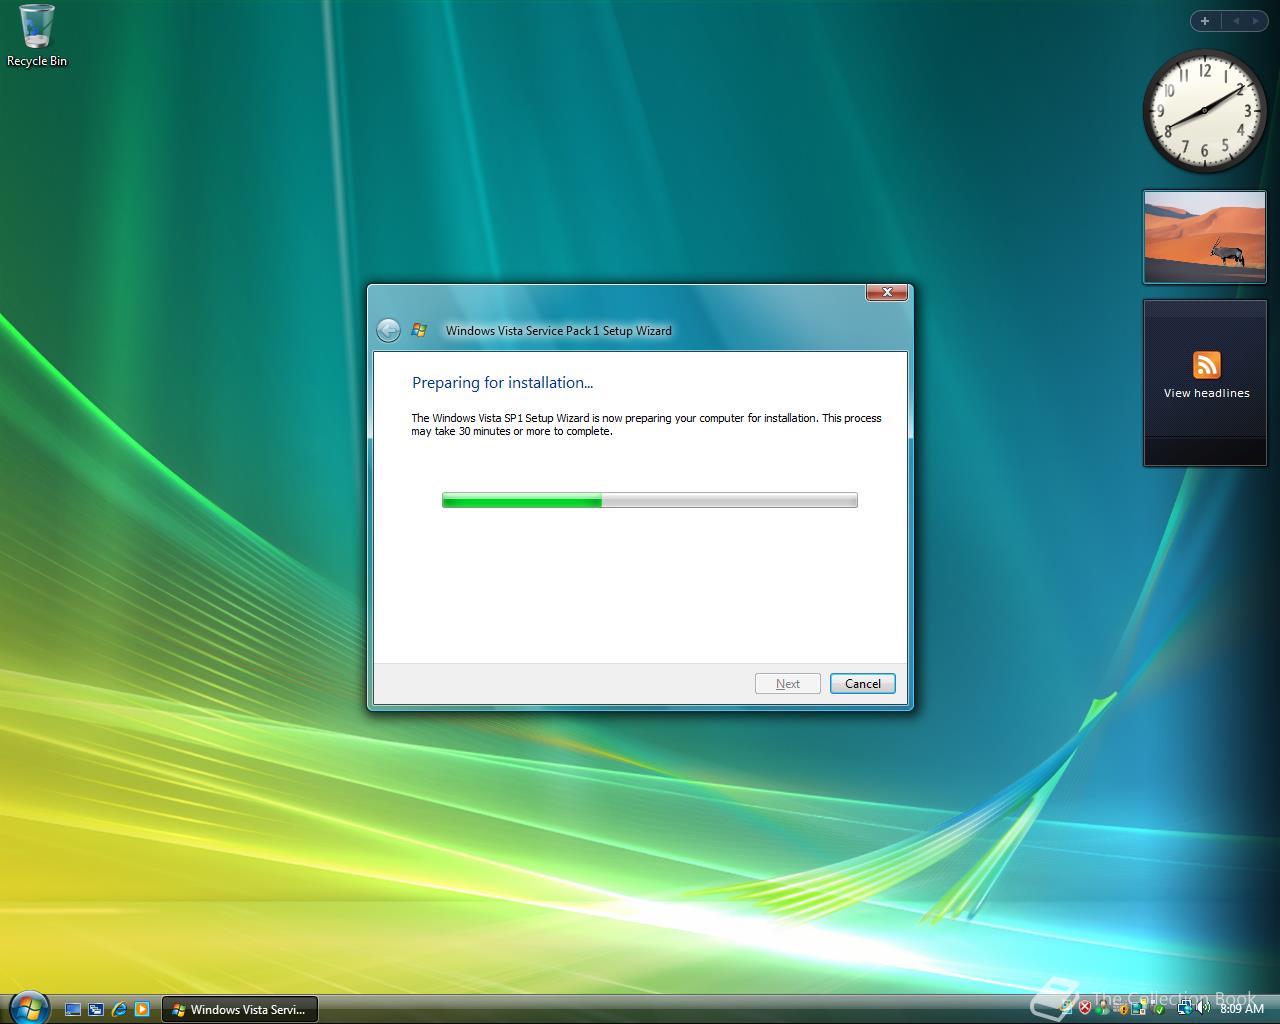Open the Recycle Bin desktop icon
Screen dimensions: 1280x1024
point(36,36)
